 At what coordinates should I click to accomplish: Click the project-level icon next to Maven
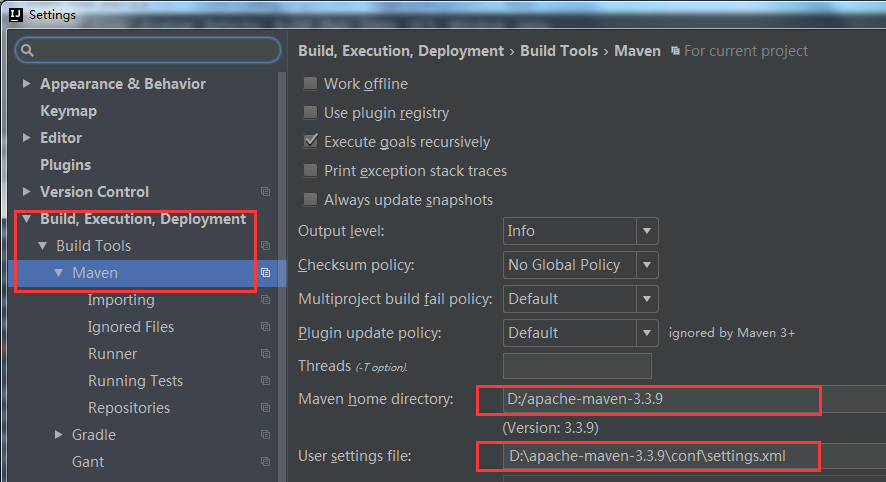[266, 273]
